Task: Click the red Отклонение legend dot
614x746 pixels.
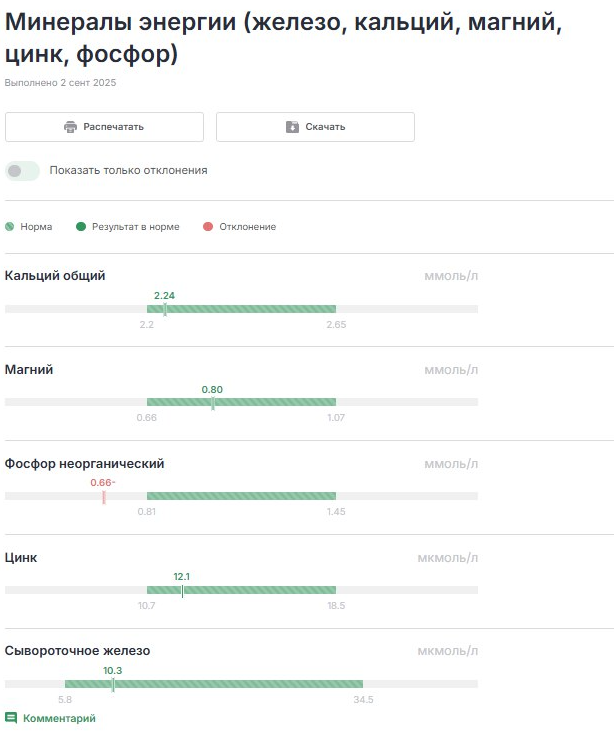Action: tap(208, 227)
